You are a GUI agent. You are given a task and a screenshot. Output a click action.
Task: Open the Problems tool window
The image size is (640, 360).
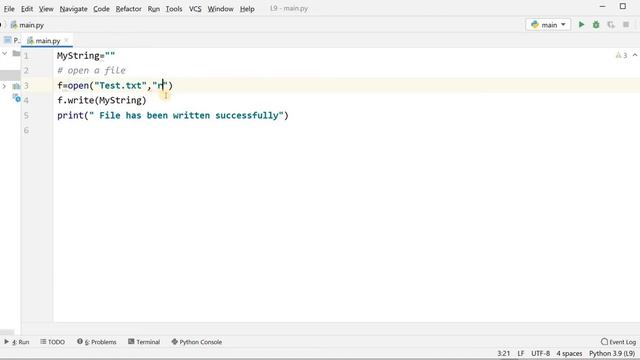97,342
